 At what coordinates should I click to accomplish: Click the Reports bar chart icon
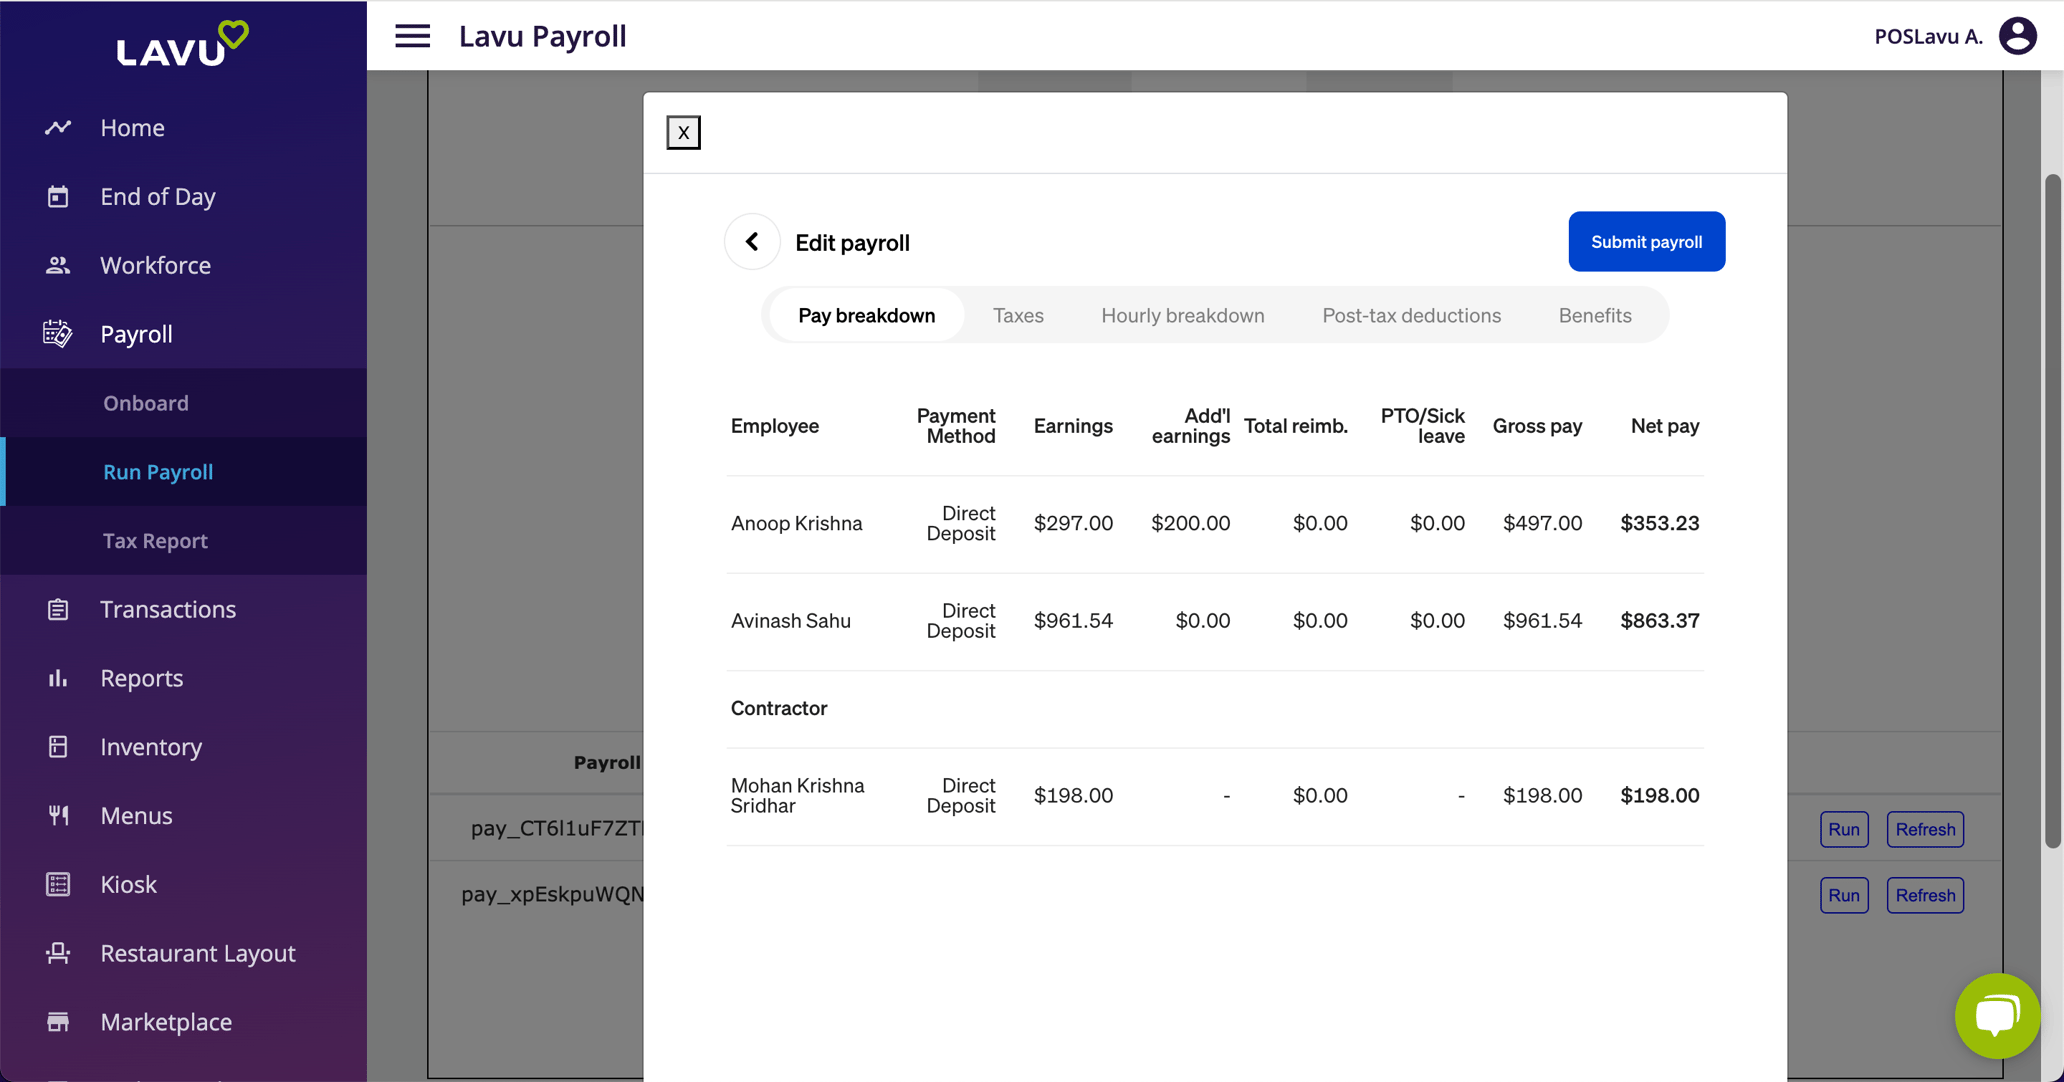(57, 678)
